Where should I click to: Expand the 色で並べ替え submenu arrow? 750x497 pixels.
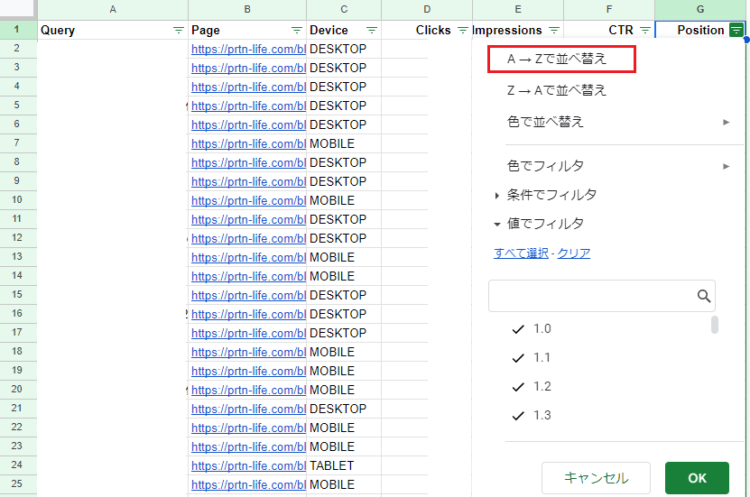coord(726,122)
